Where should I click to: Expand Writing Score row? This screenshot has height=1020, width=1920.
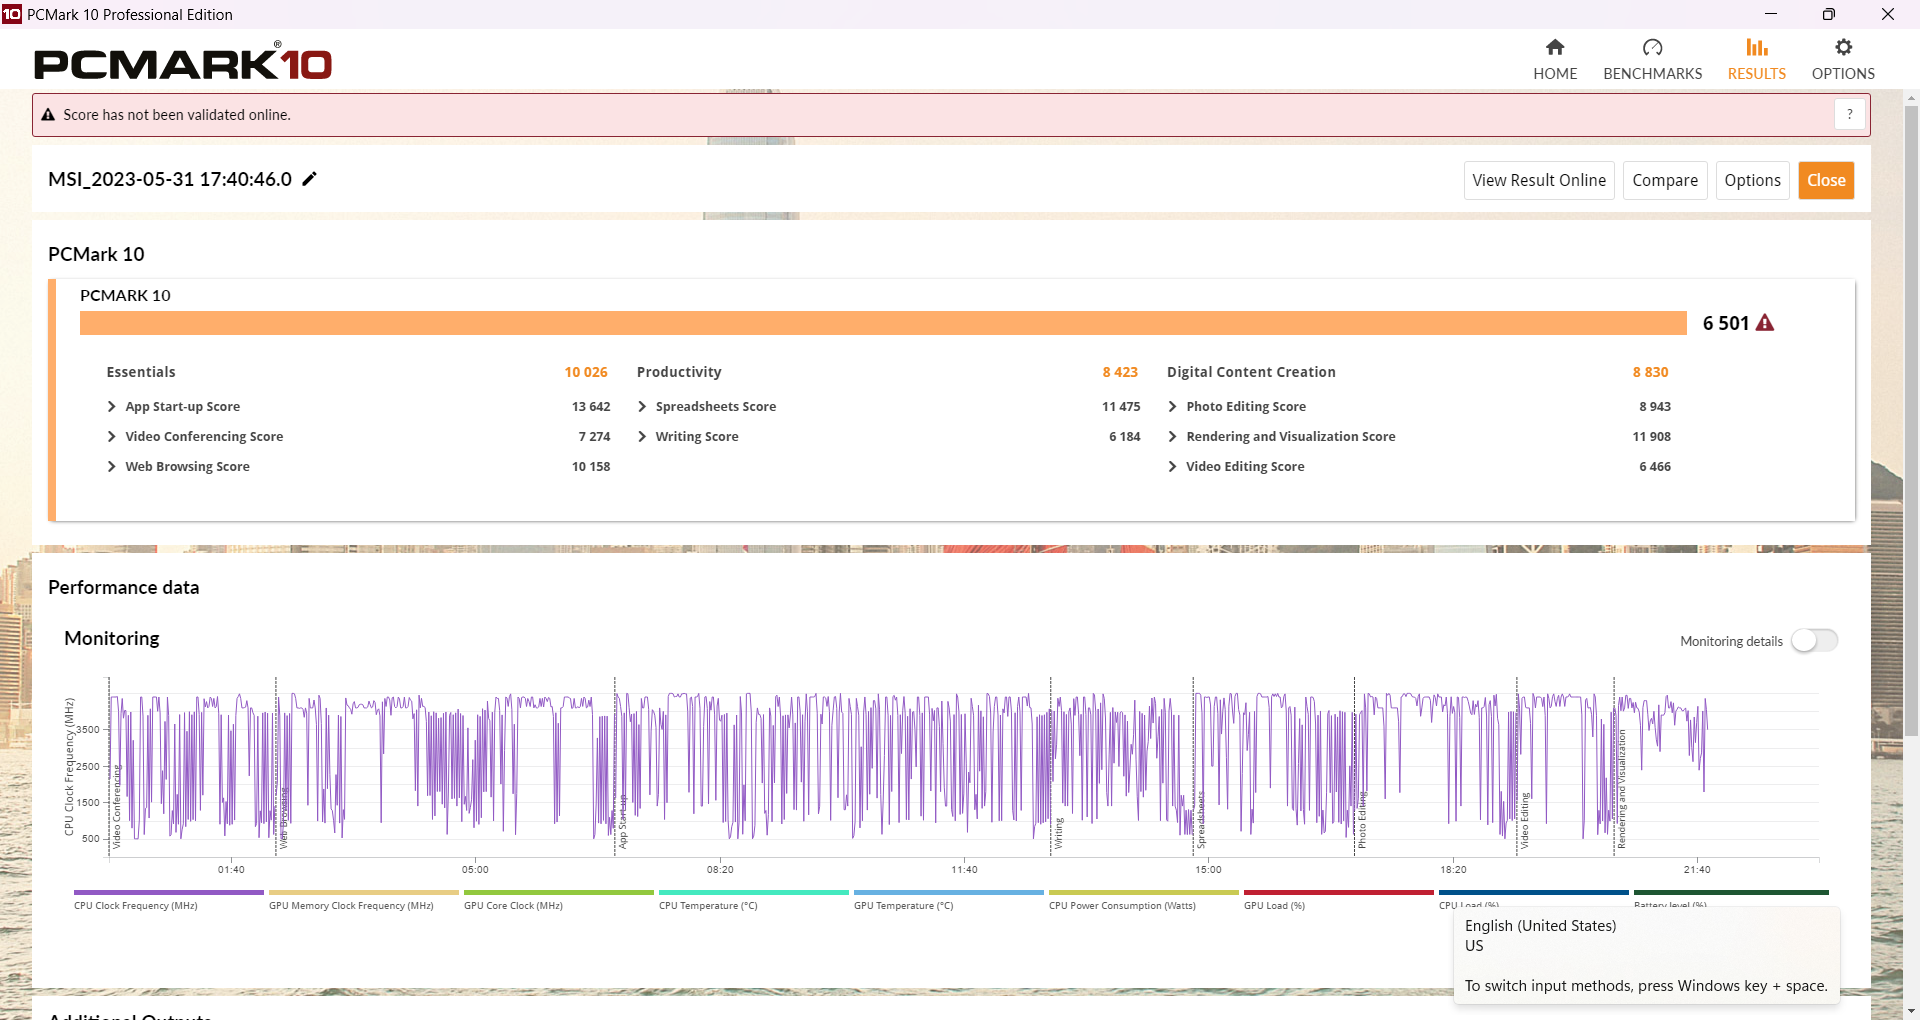642,437
